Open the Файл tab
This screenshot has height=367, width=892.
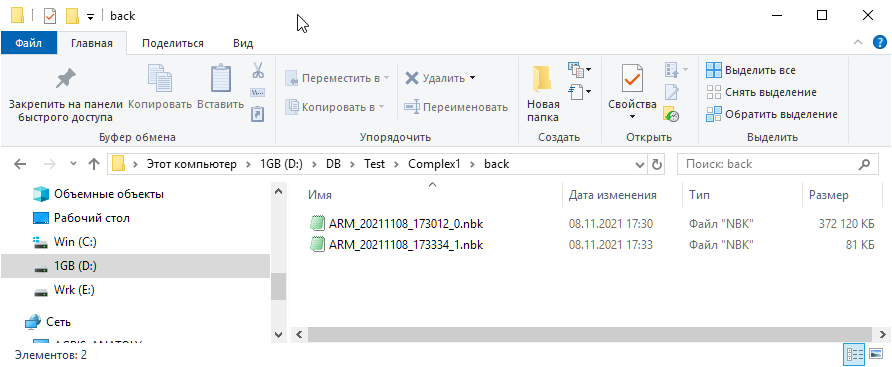point(28,43)
